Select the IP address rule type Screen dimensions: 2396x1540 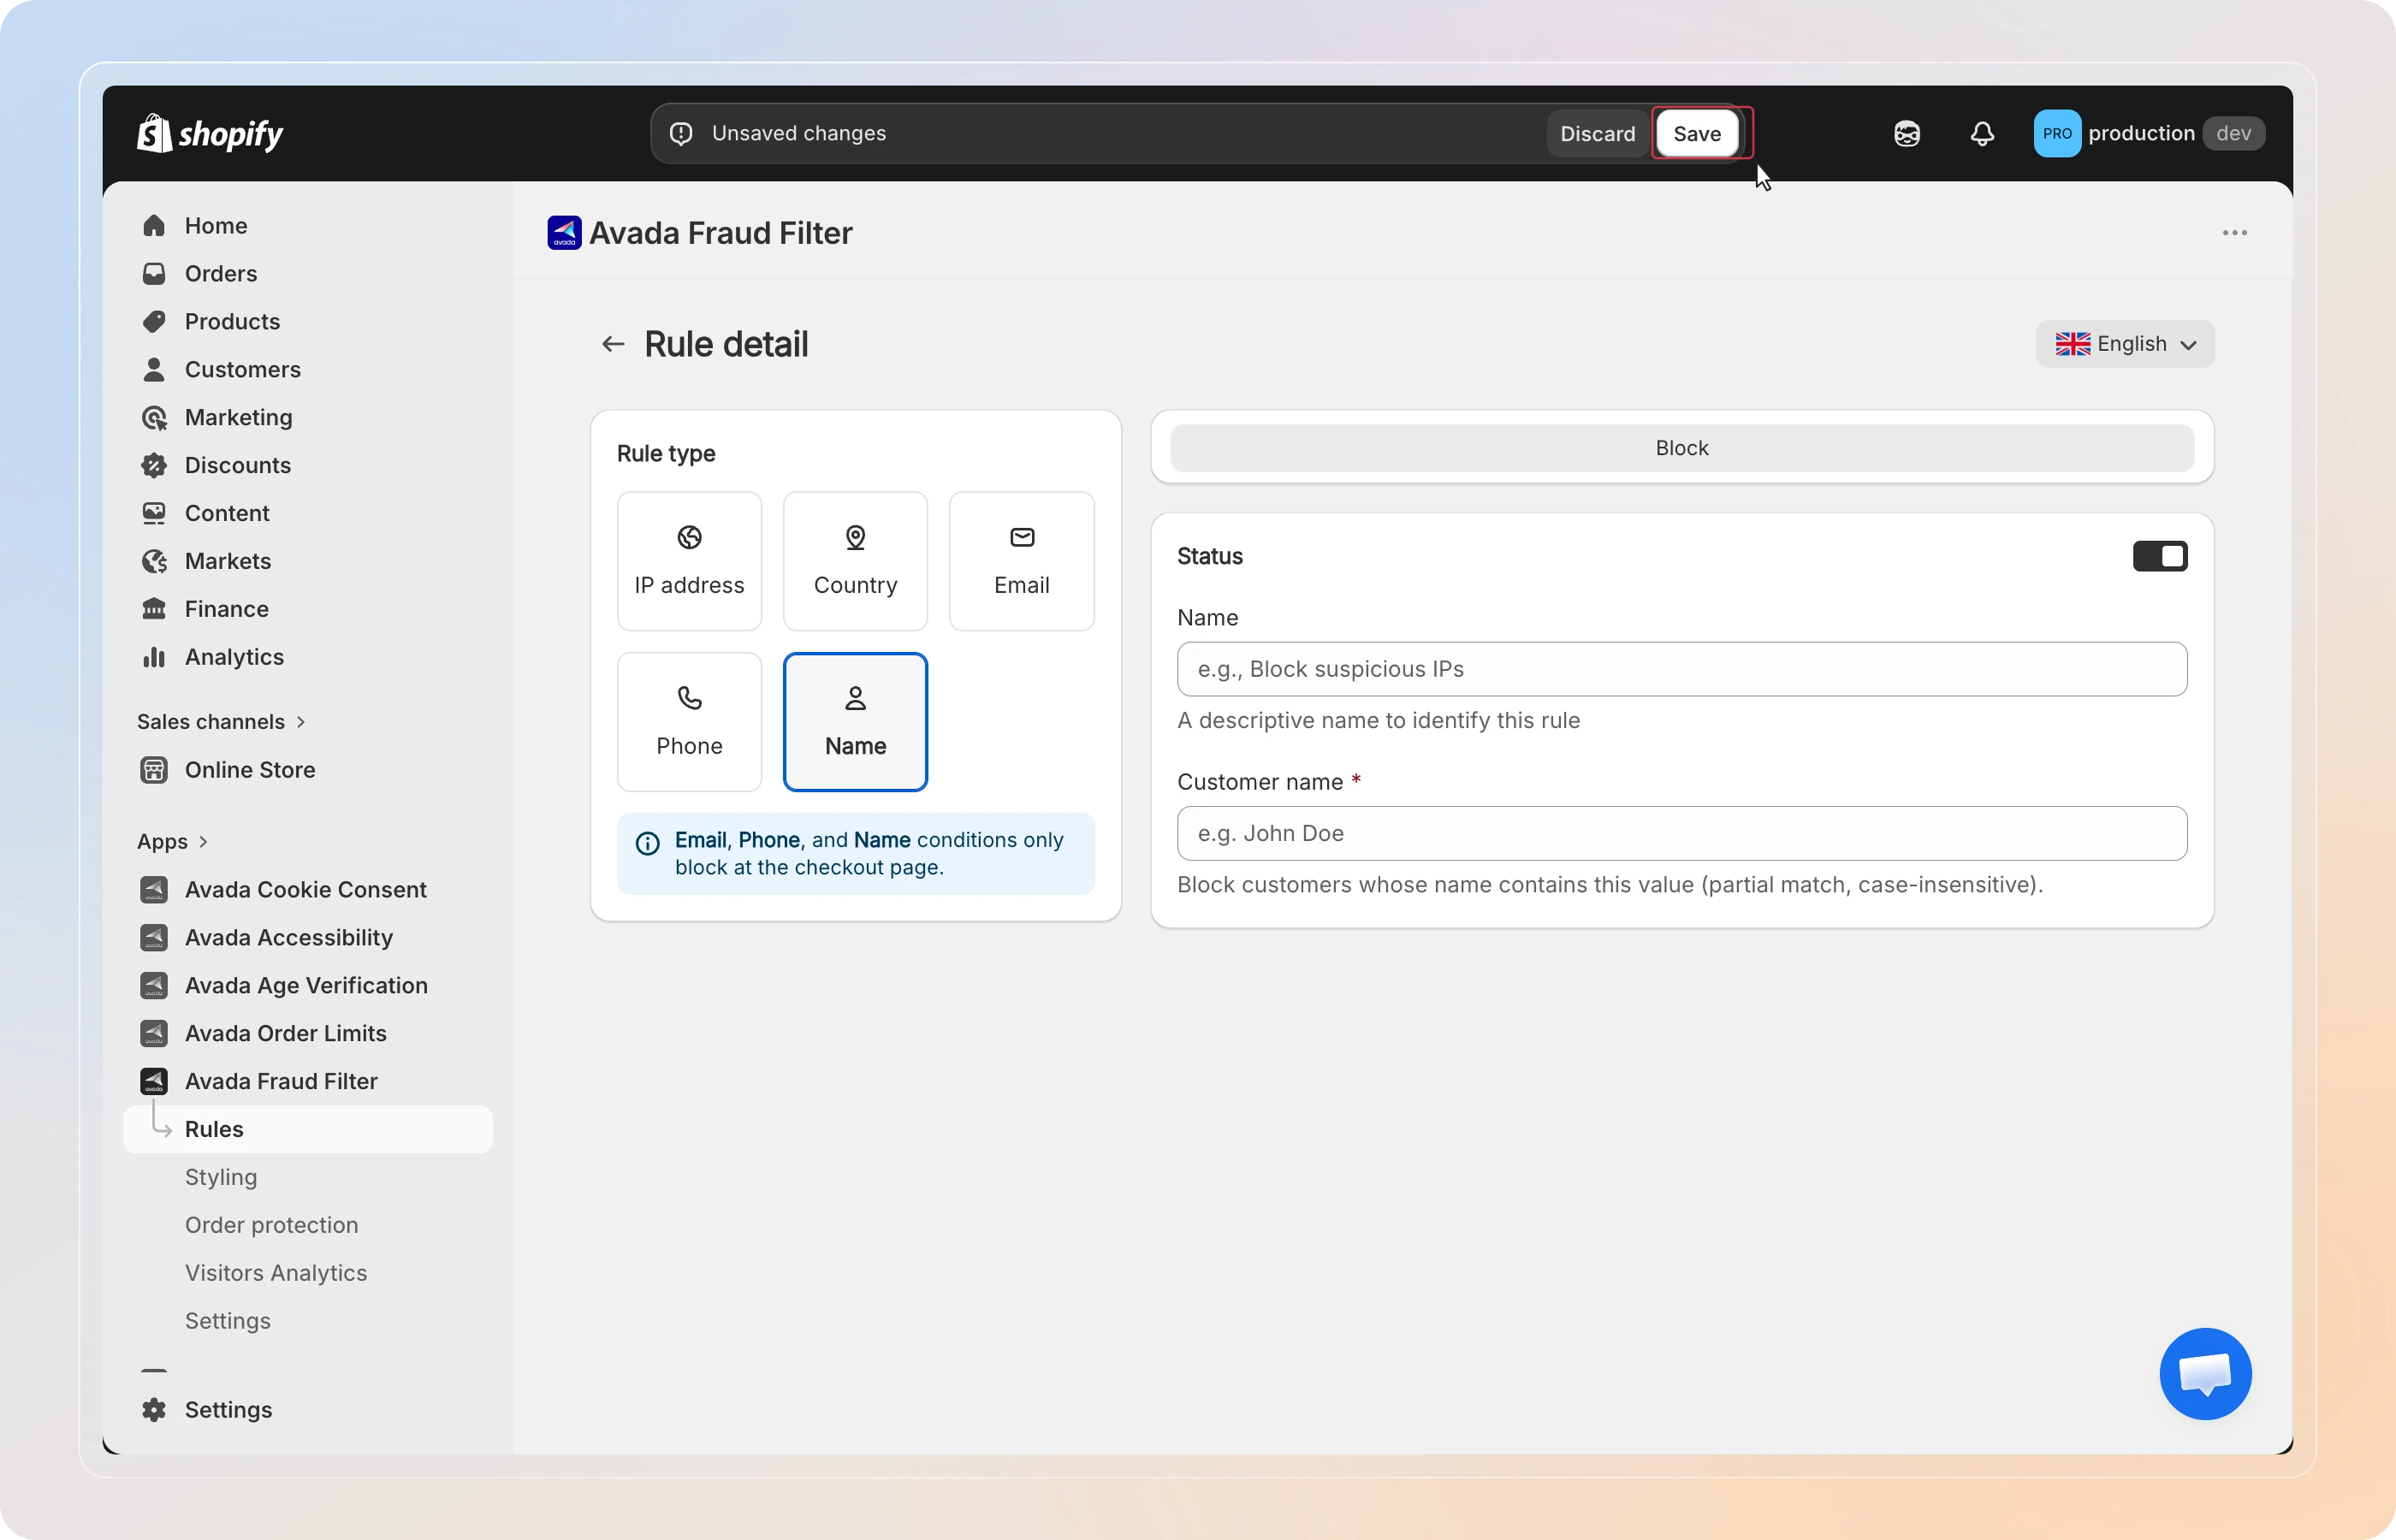[689, 561]
